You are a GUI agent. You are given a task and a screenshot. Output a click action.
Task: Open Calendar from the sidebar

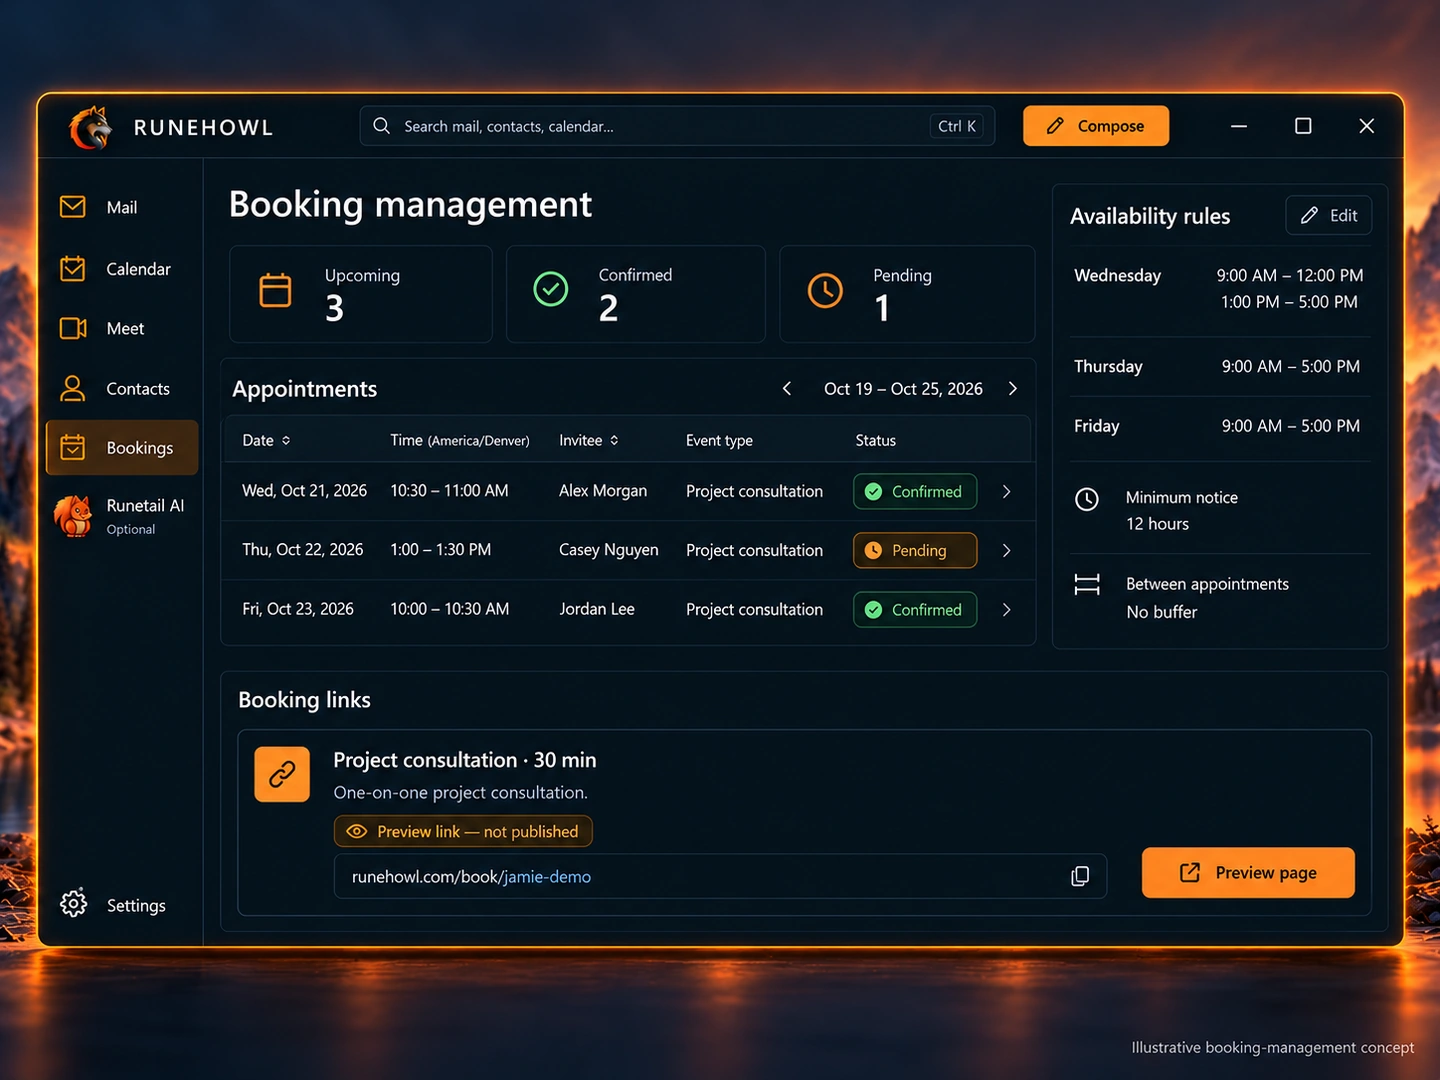(122, 269)
